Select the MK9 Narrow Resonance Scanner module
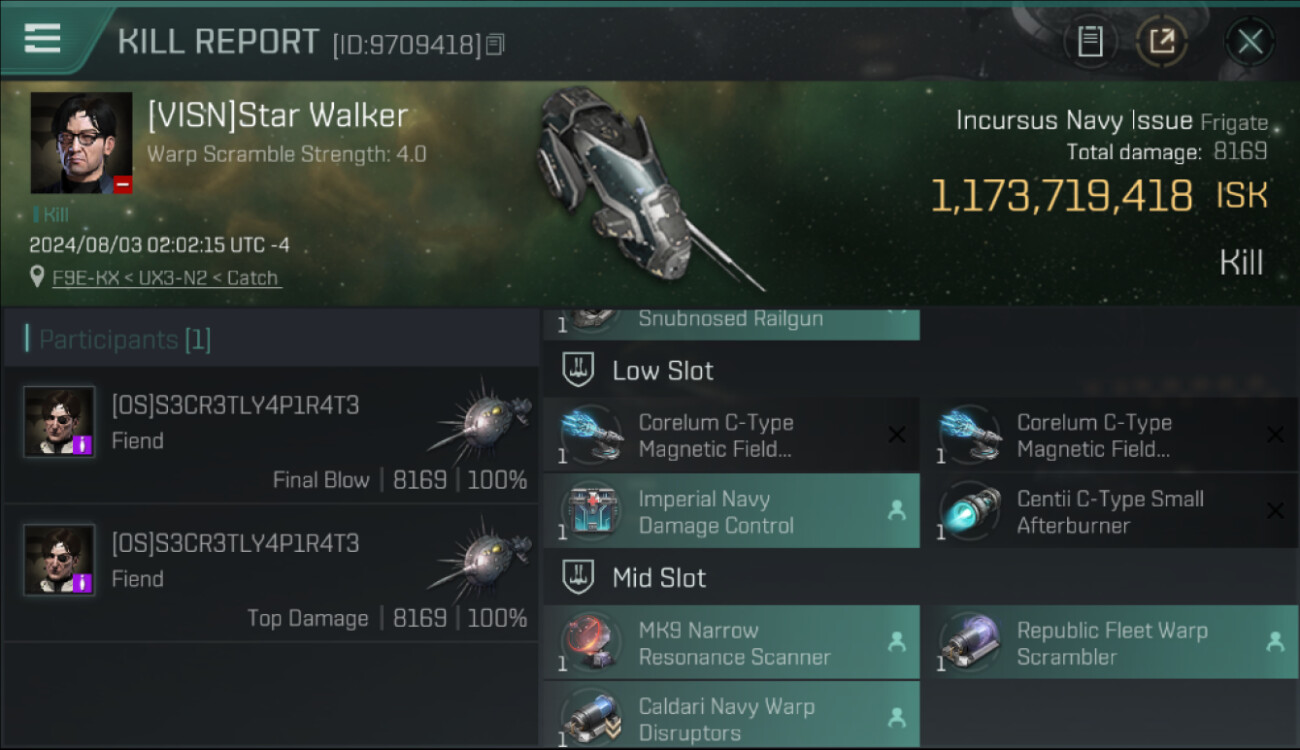The image size is (1300, 750). pos(731,643)
